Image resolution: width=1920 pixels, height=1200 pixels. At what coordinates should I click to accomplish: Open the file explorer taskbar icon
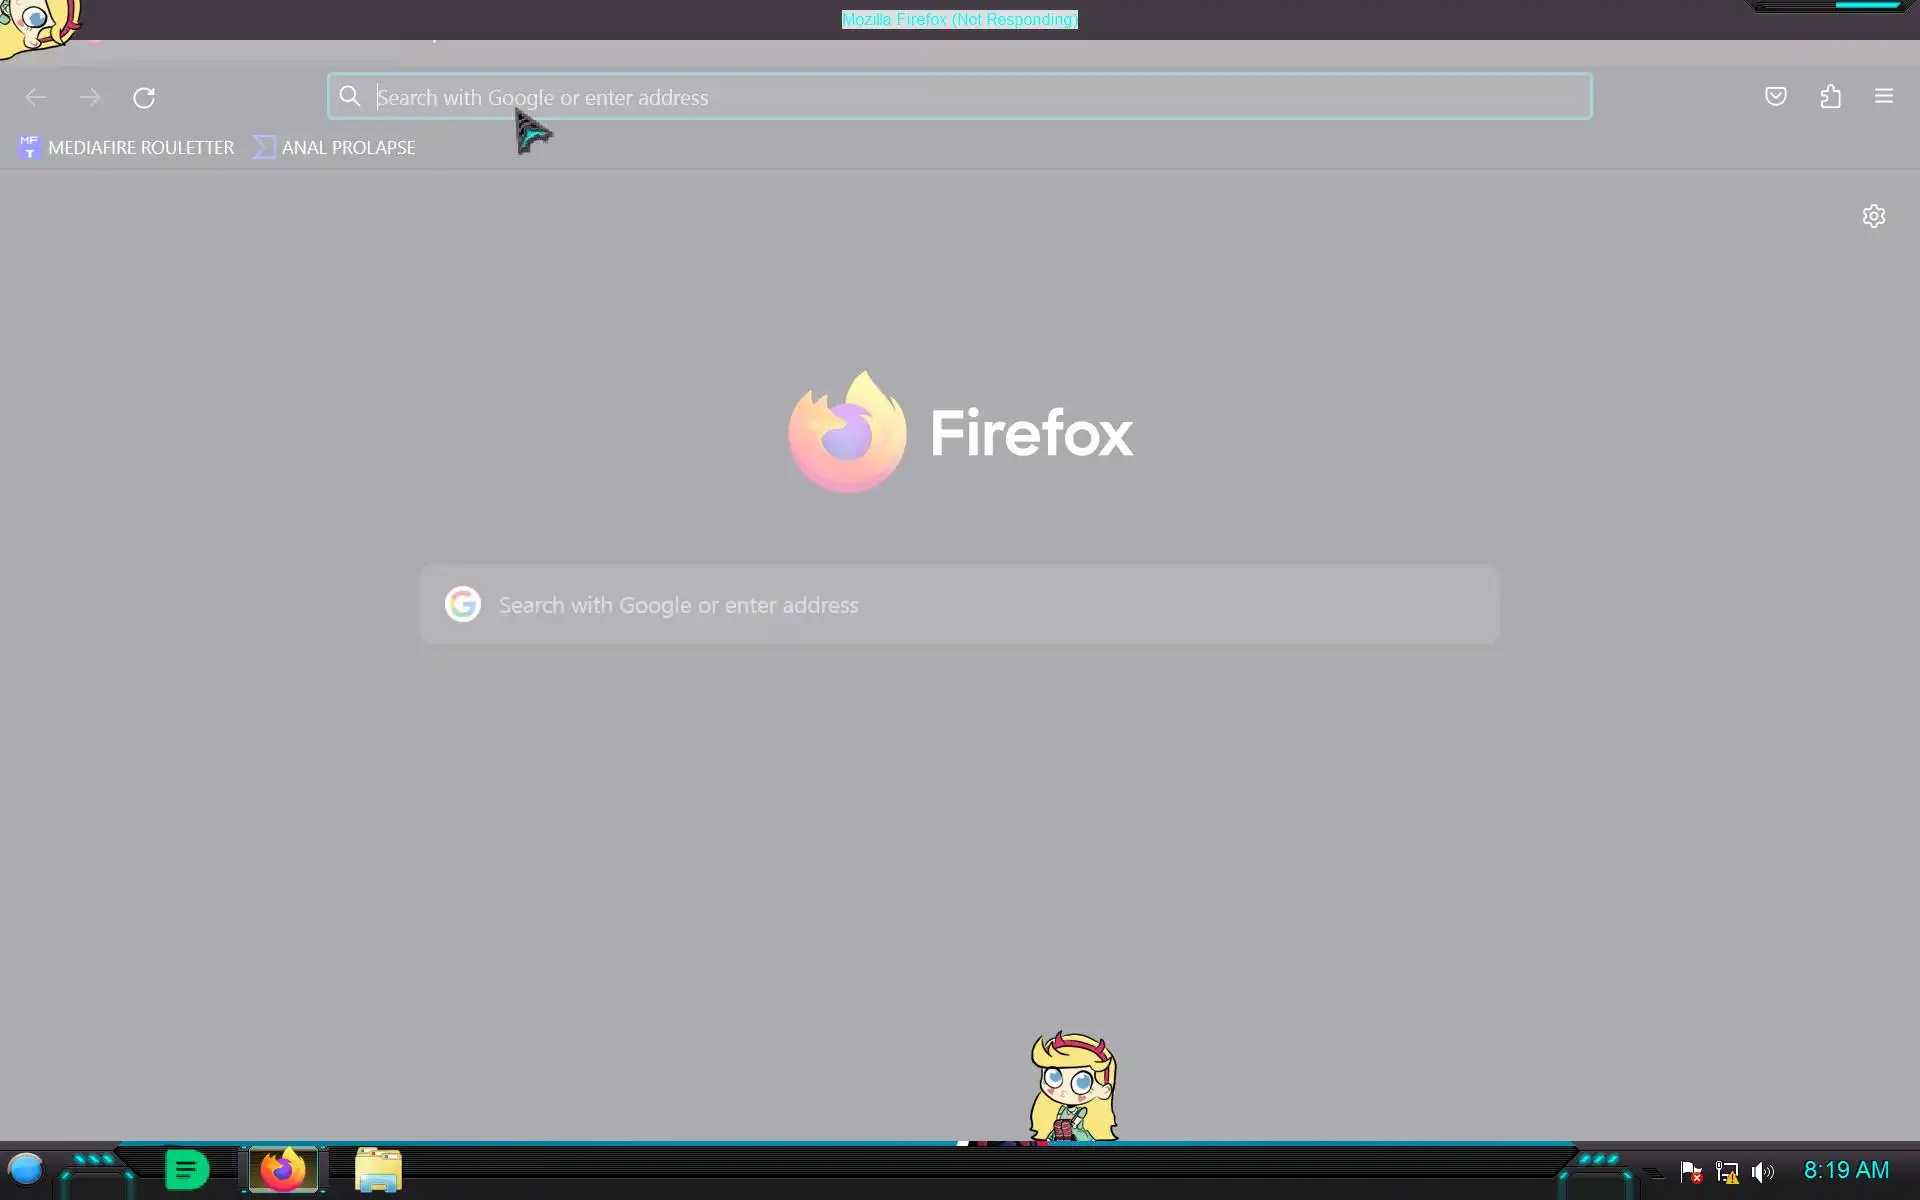[x=378, y=1170]
